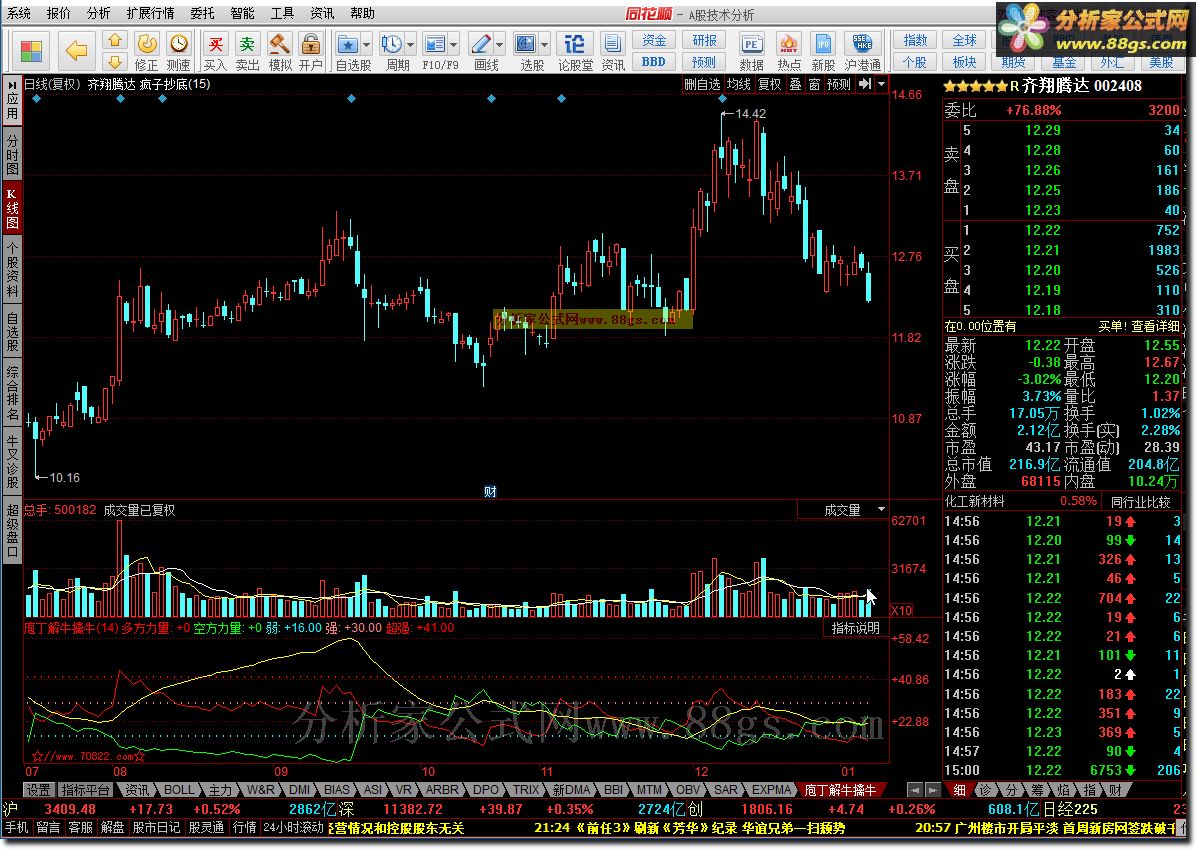Open 指标说明 indicator description
This screenshot has width=1198, height=850.
point(856,628)
